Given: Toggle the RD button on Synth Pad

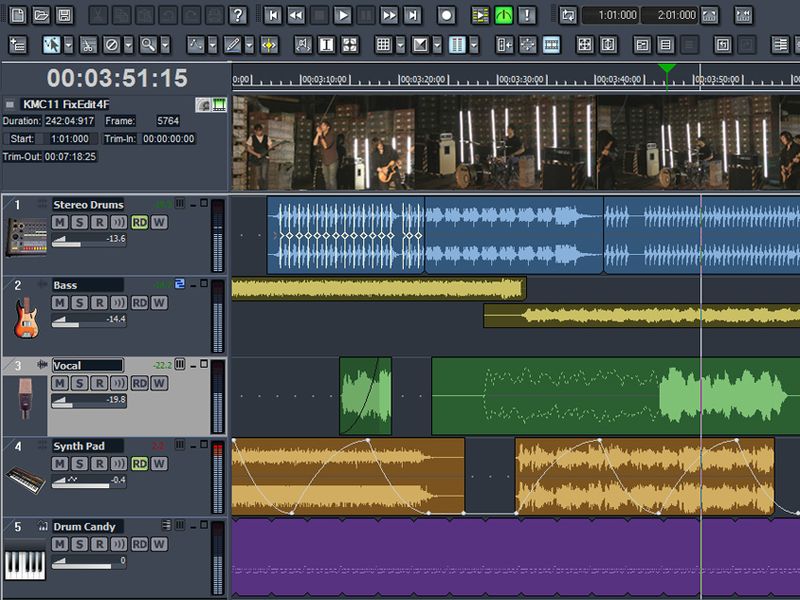Looking at the screenshot, I should 139,464.
